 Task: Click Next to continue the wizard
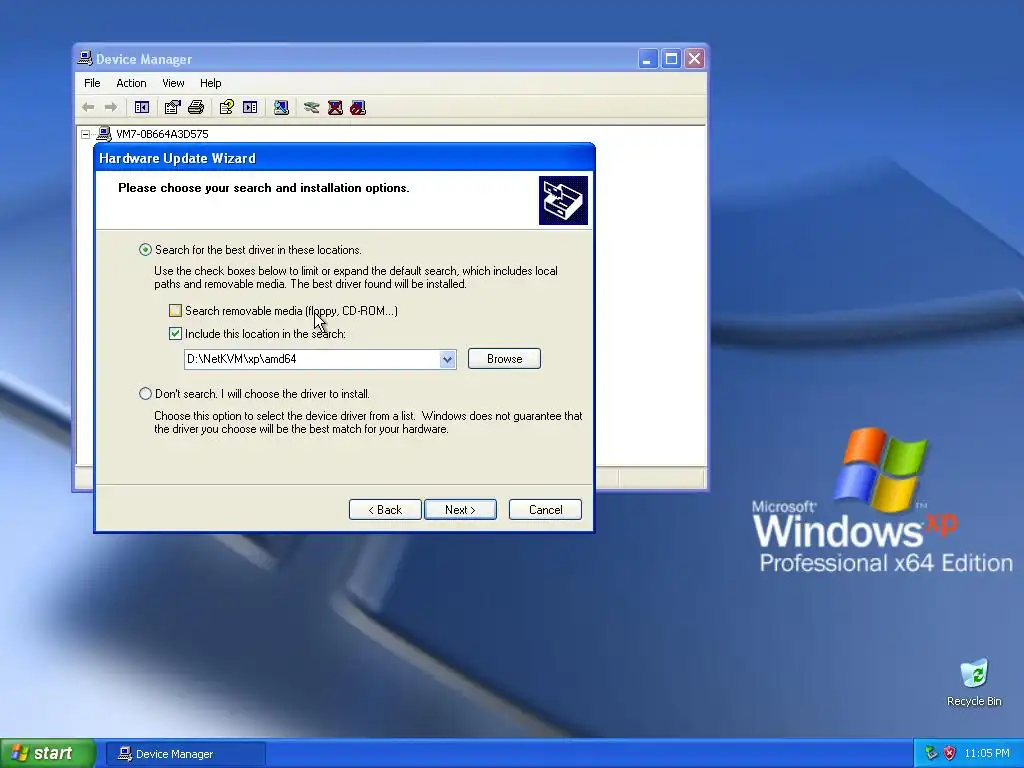click(x=460, y=509)
